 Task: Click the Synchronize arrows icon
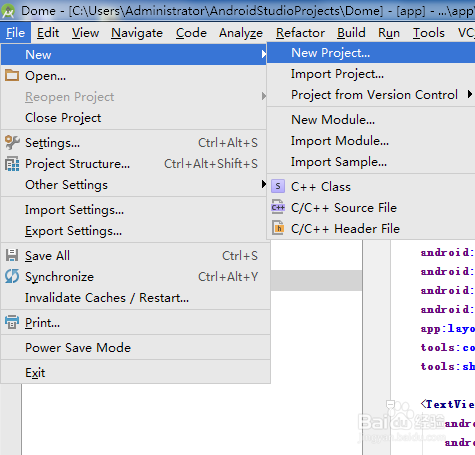point(12,276)
